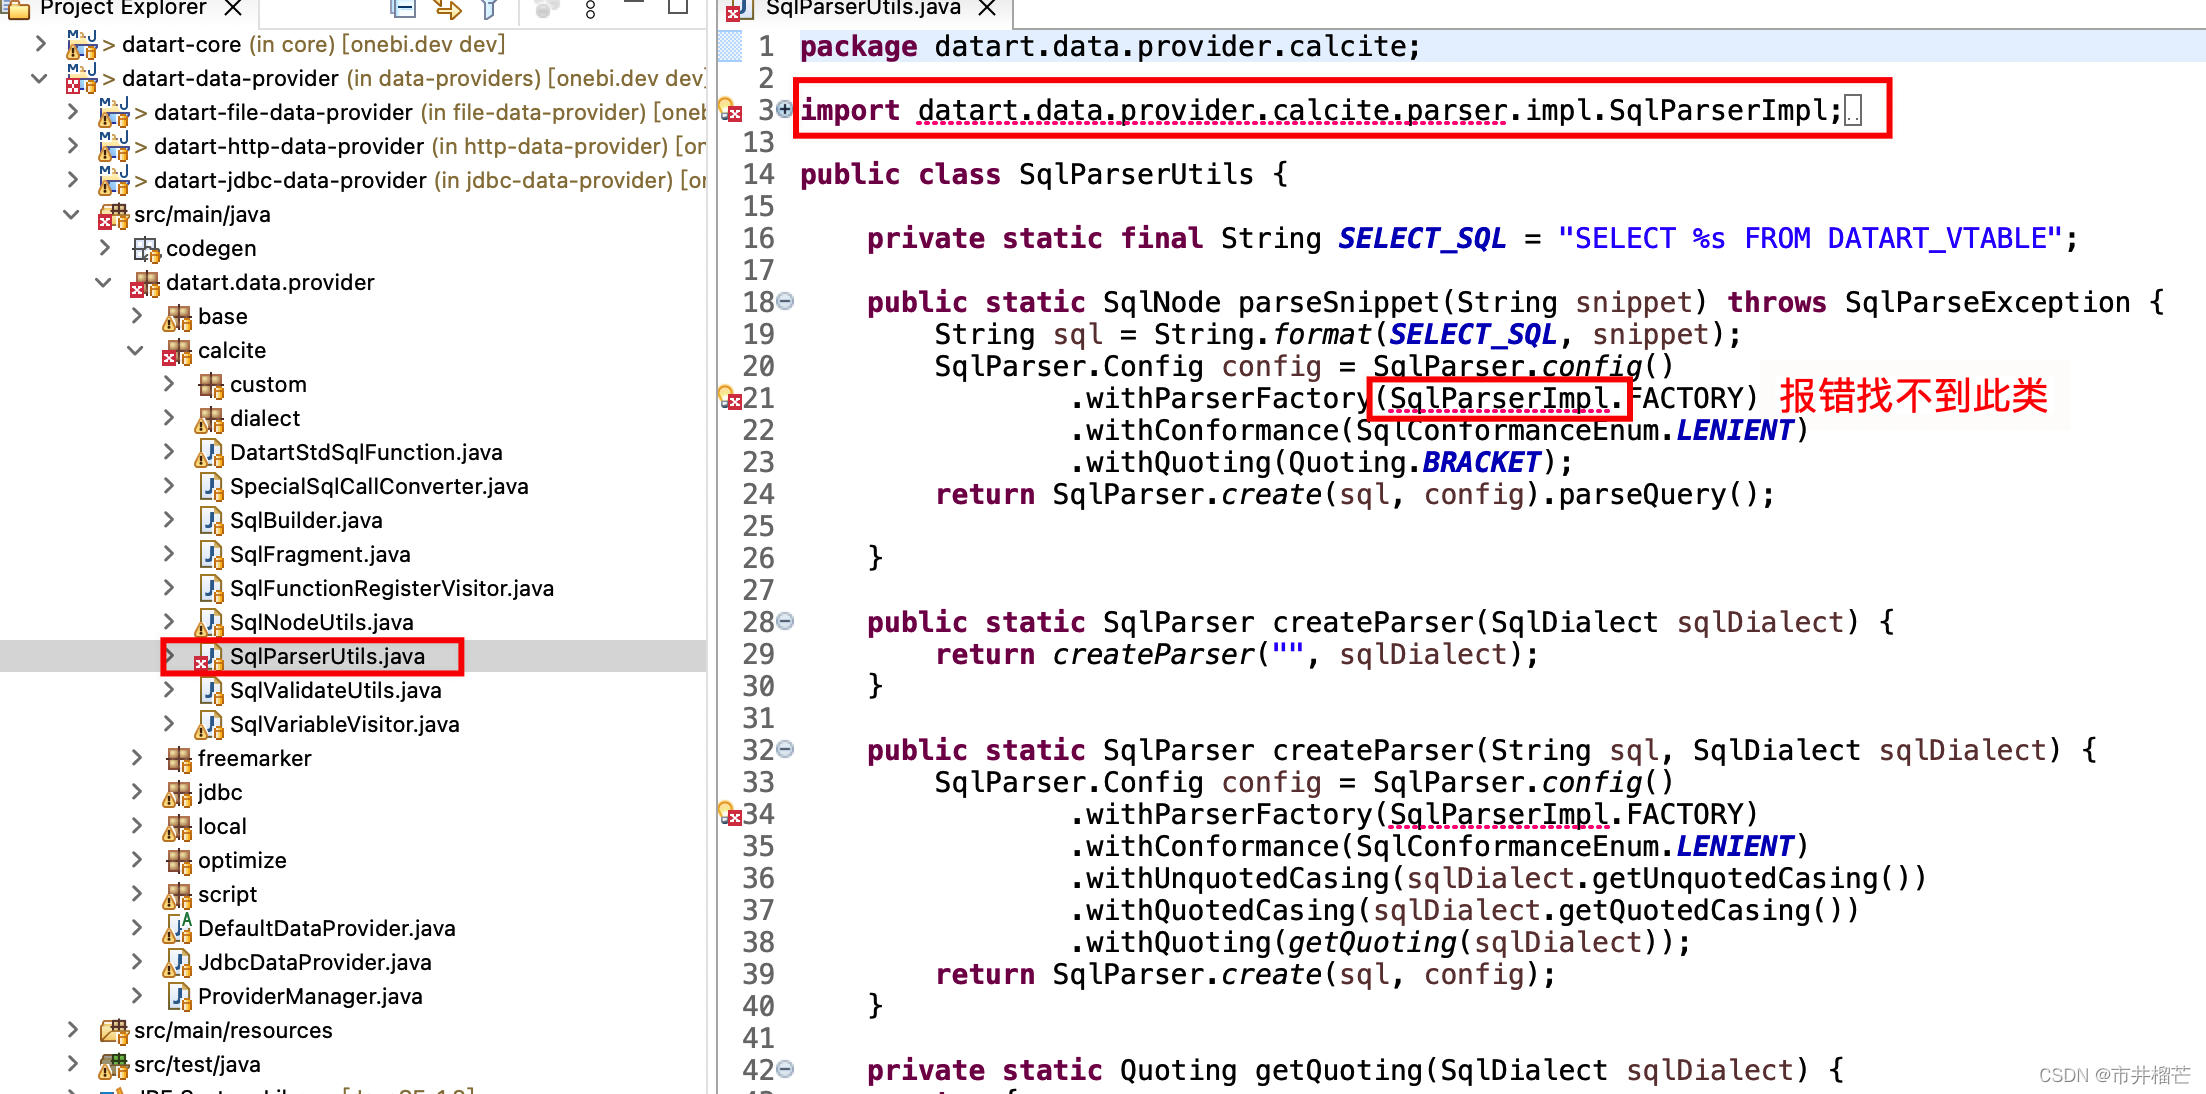
Task: Click the underlined SqlParserImpl on line 34
Action: pos(1497,815)
